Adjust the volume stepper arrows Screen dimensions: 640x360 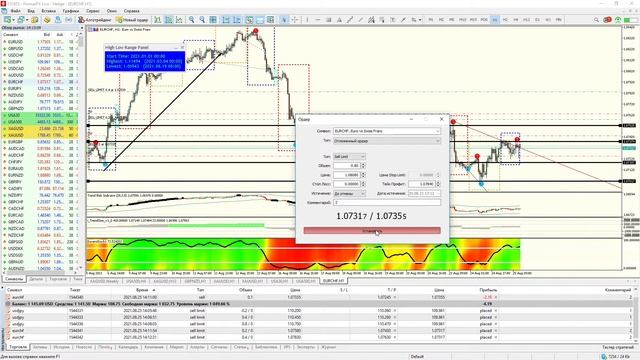pos(363,166)
